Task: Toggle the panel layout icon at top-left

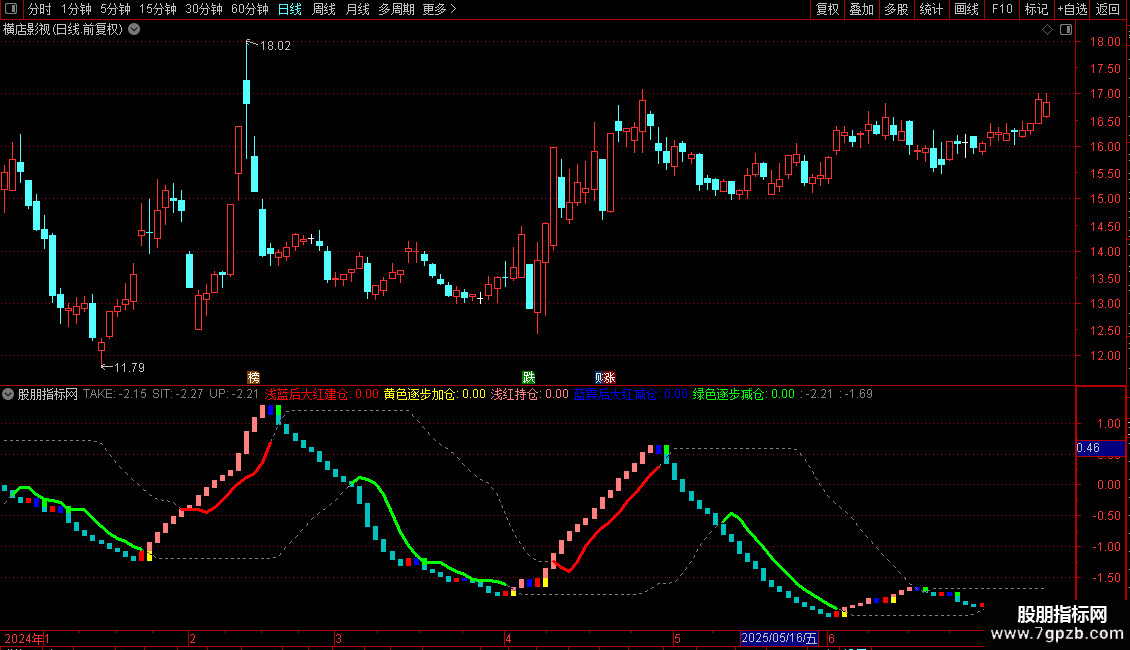Action: click(11, 9)
